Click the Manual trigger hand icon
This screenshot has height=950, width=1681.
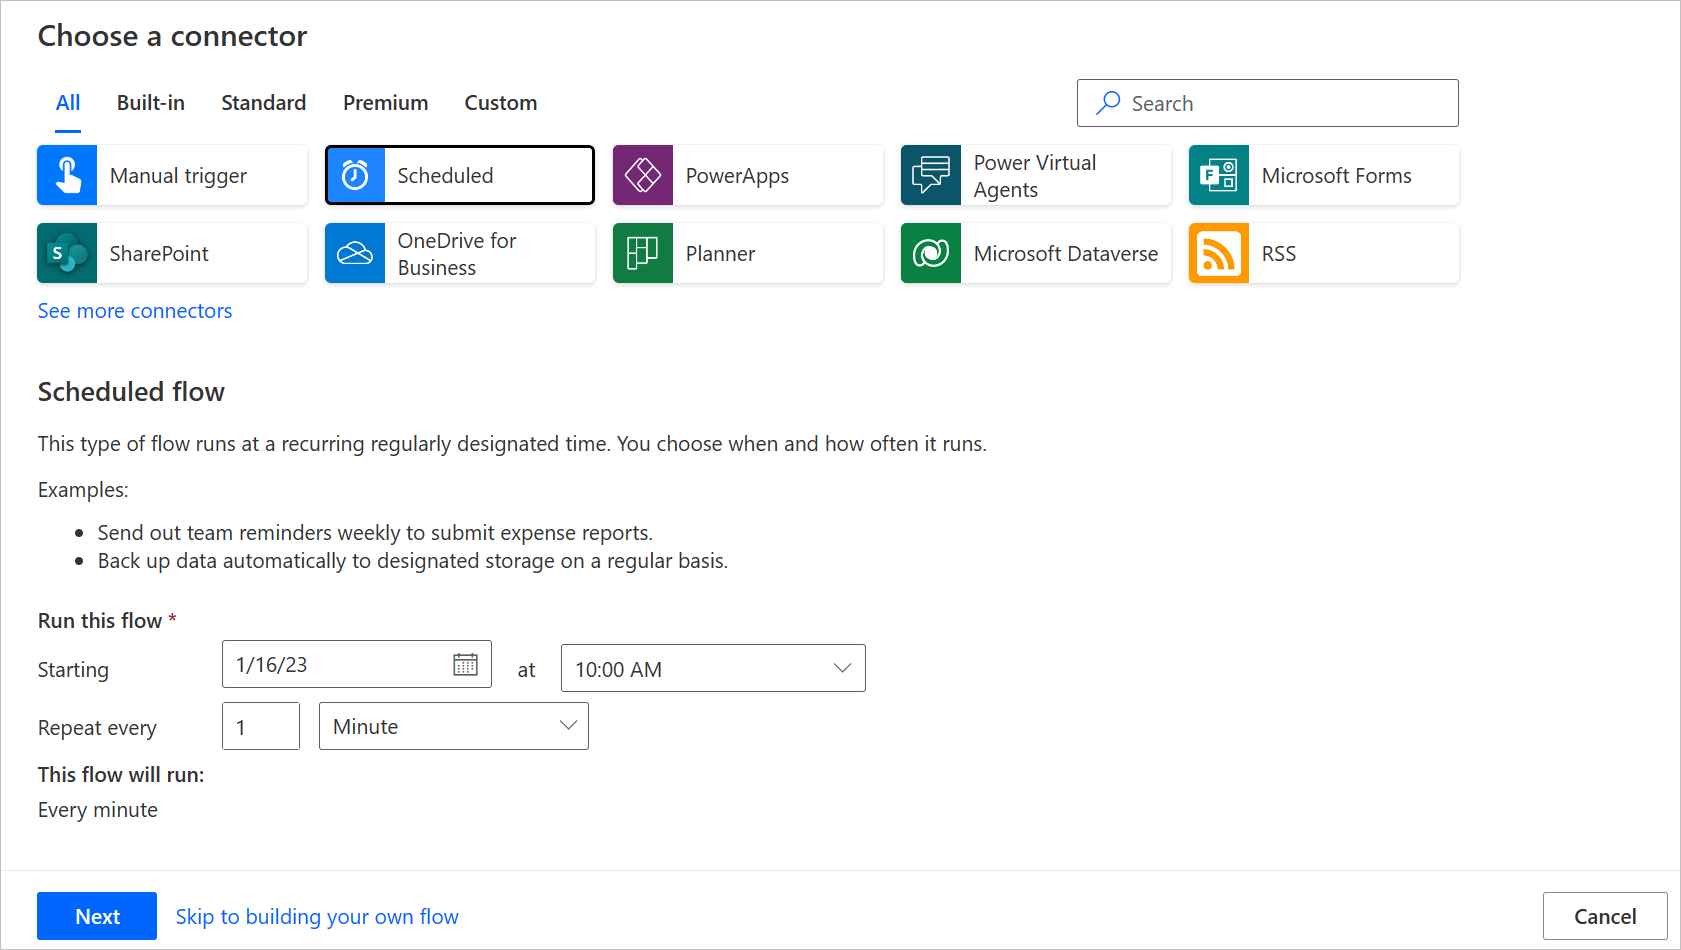(67, 175)
